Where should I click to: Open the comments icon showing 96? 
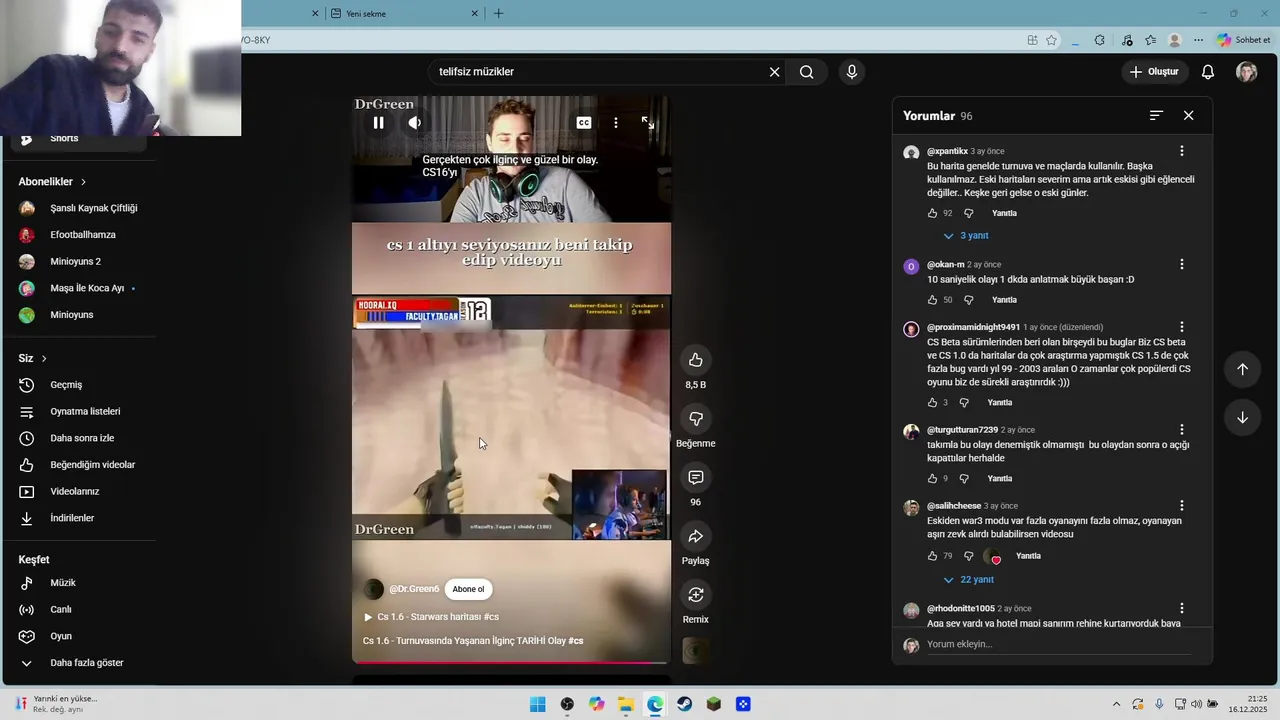pyautogui.click(x=696, y=477)
